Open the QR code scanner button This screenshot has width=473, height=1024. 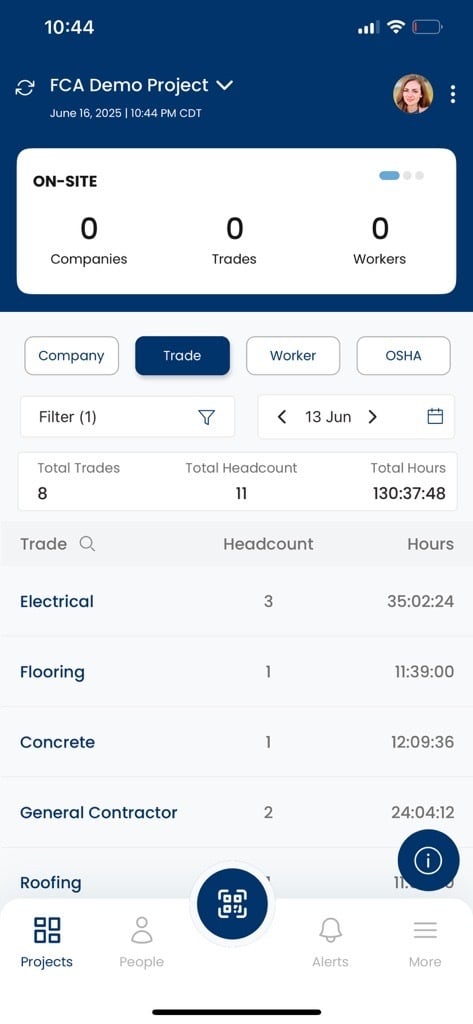tap(232, 904)
